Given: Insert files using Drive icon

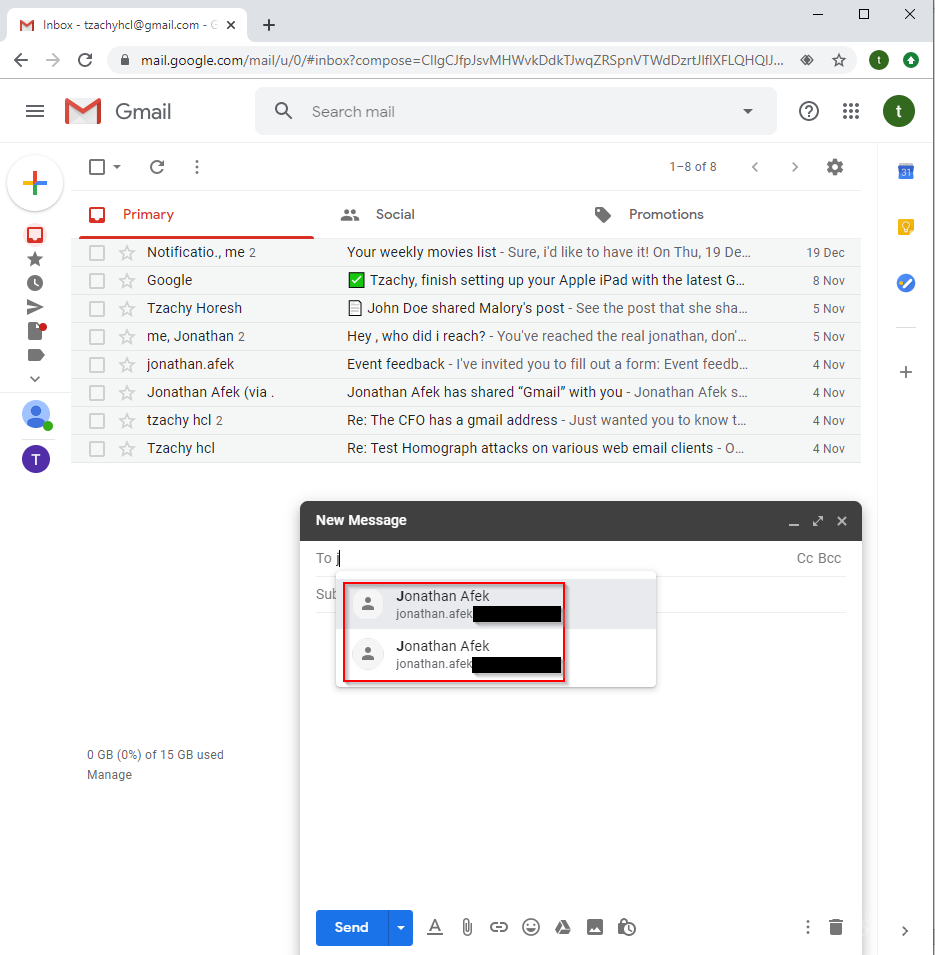Looking at the screenshot, I should 563,927.
